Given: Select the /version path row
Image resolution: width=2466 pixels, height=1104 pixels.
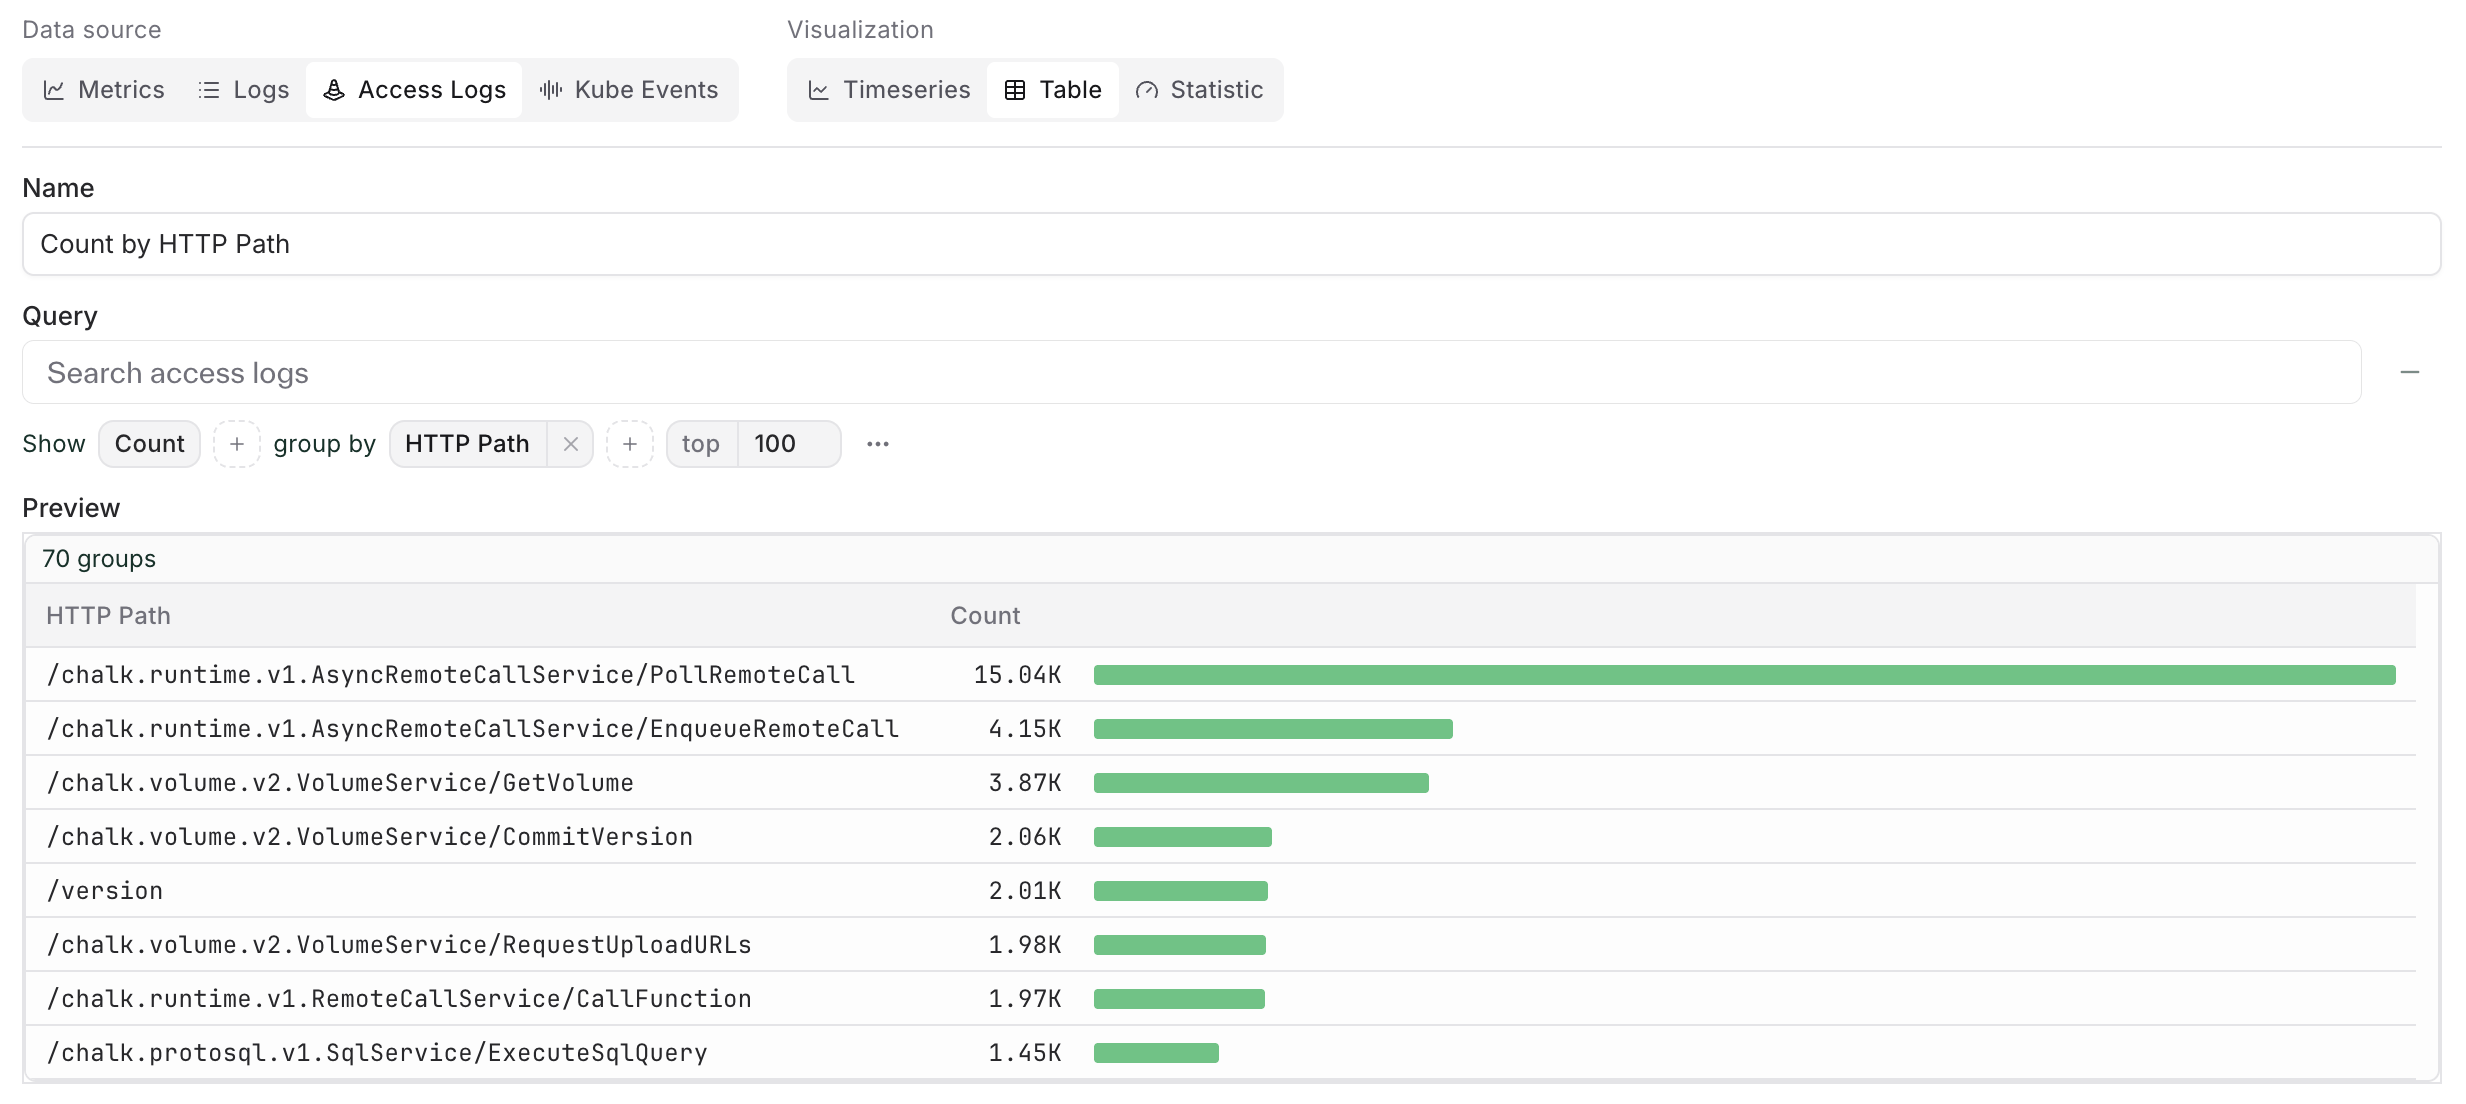Looking at the screenshot, I should pyautogui.click(x=1220, y=891).
